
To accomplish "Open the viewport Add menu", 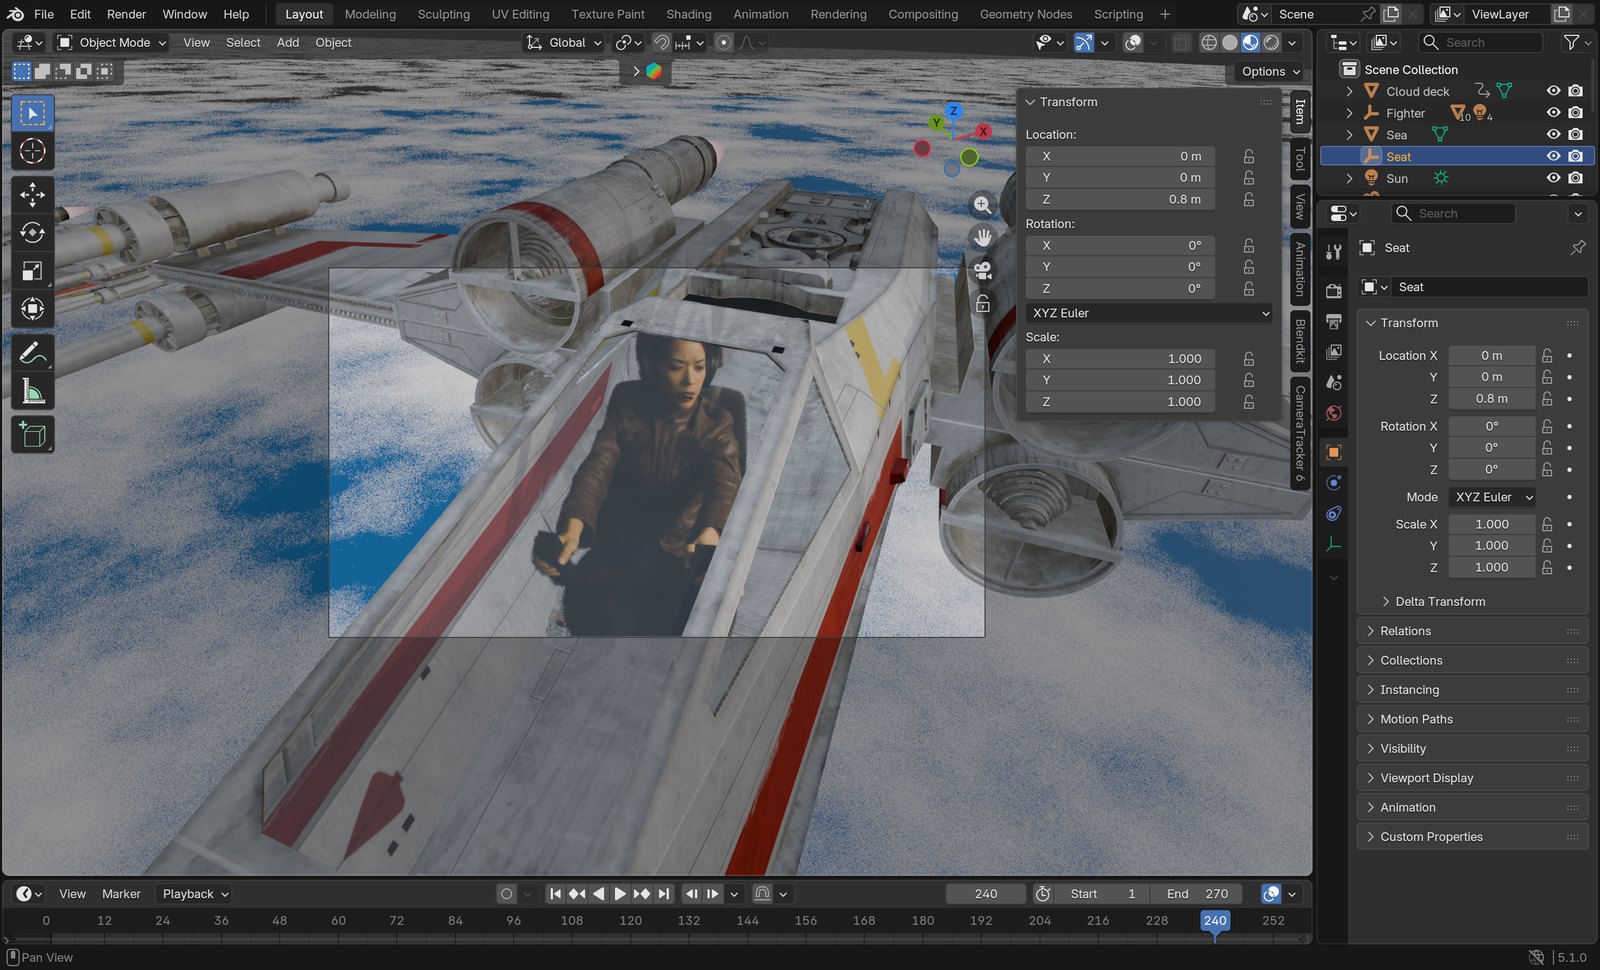I will 288,43.
